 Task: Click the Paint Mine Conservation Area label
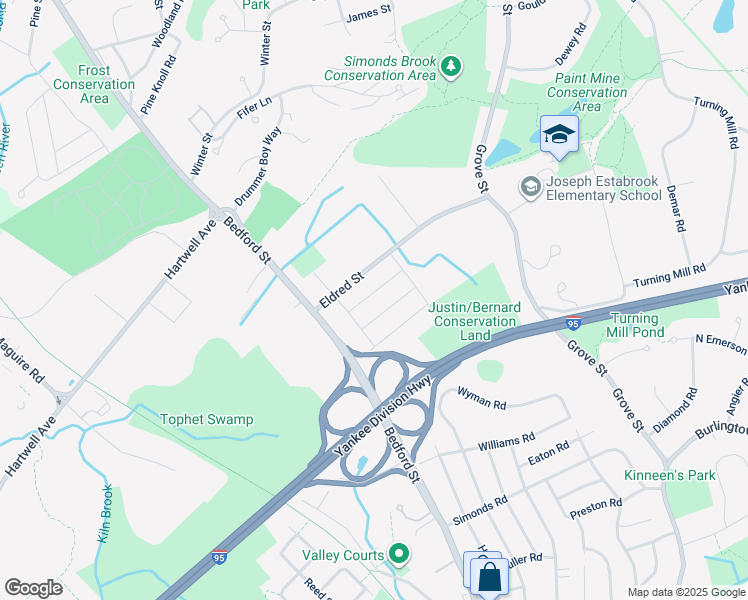coord(587,92)
